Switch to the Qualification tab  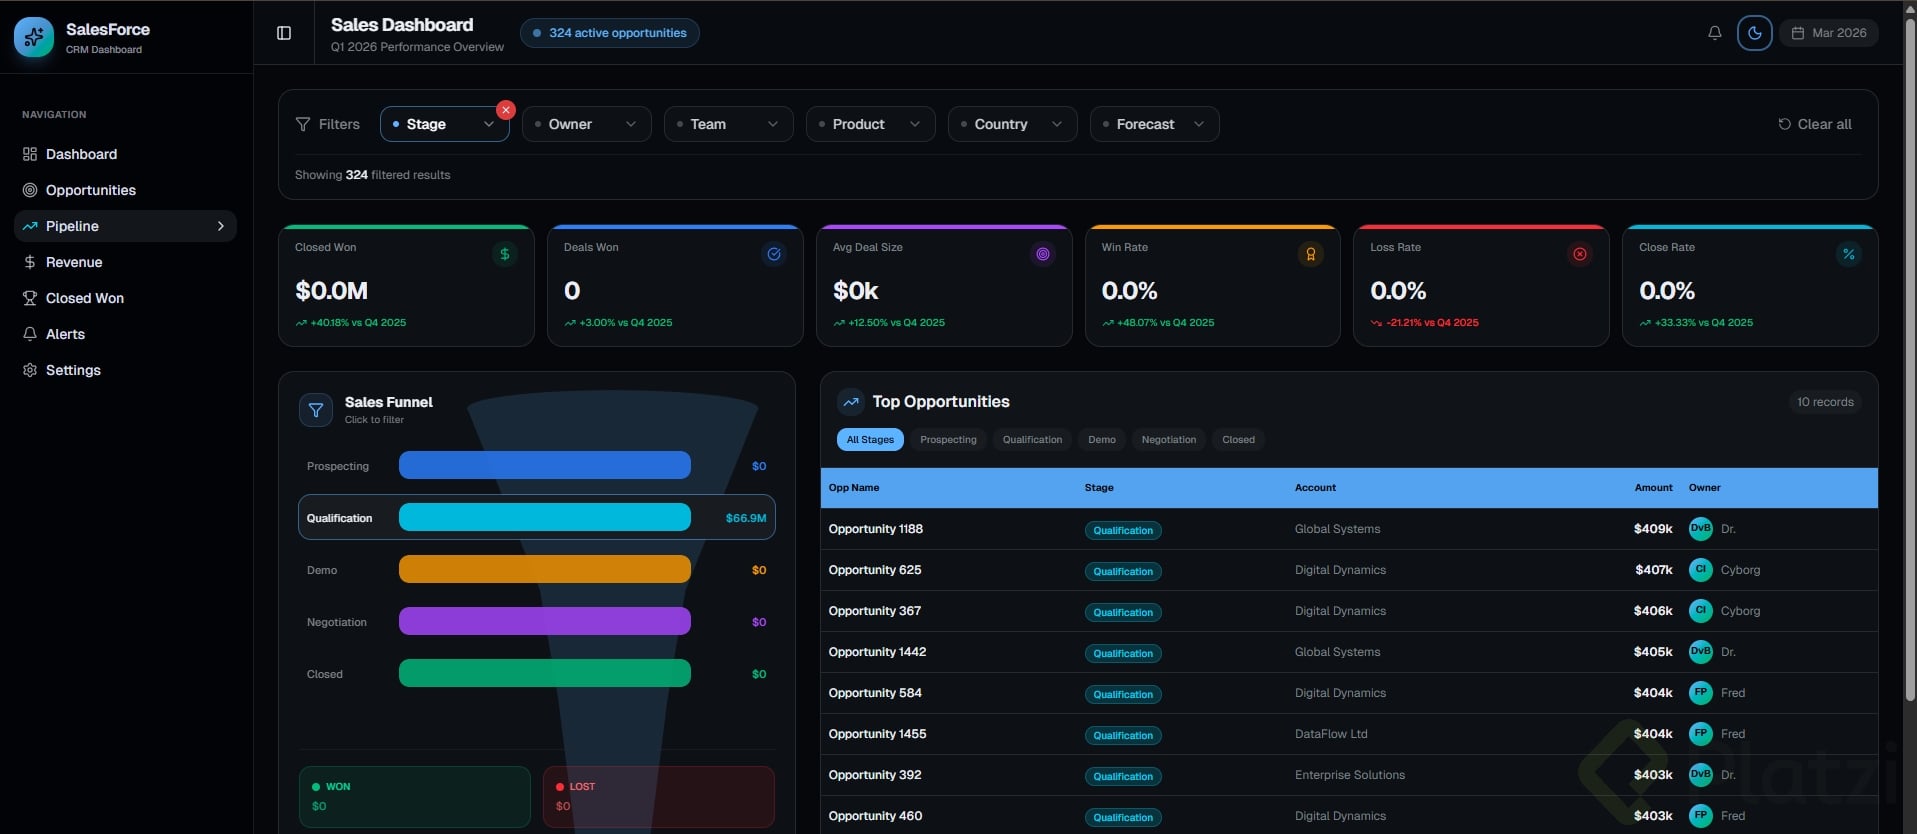point(1032,440)
